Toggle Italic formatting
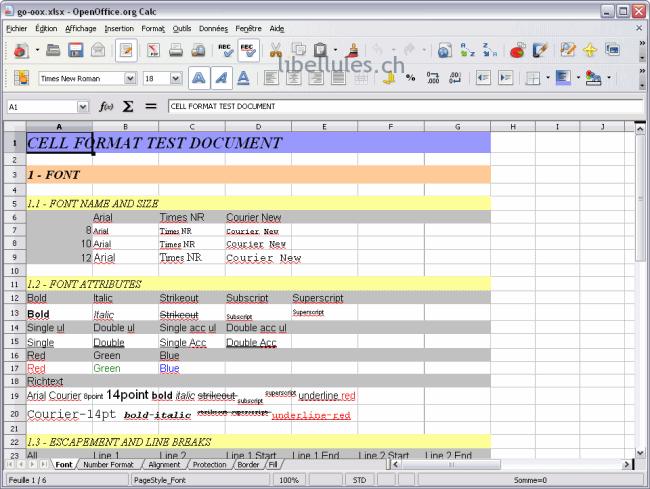Screen dimensions: 650x489 (221, 78)
